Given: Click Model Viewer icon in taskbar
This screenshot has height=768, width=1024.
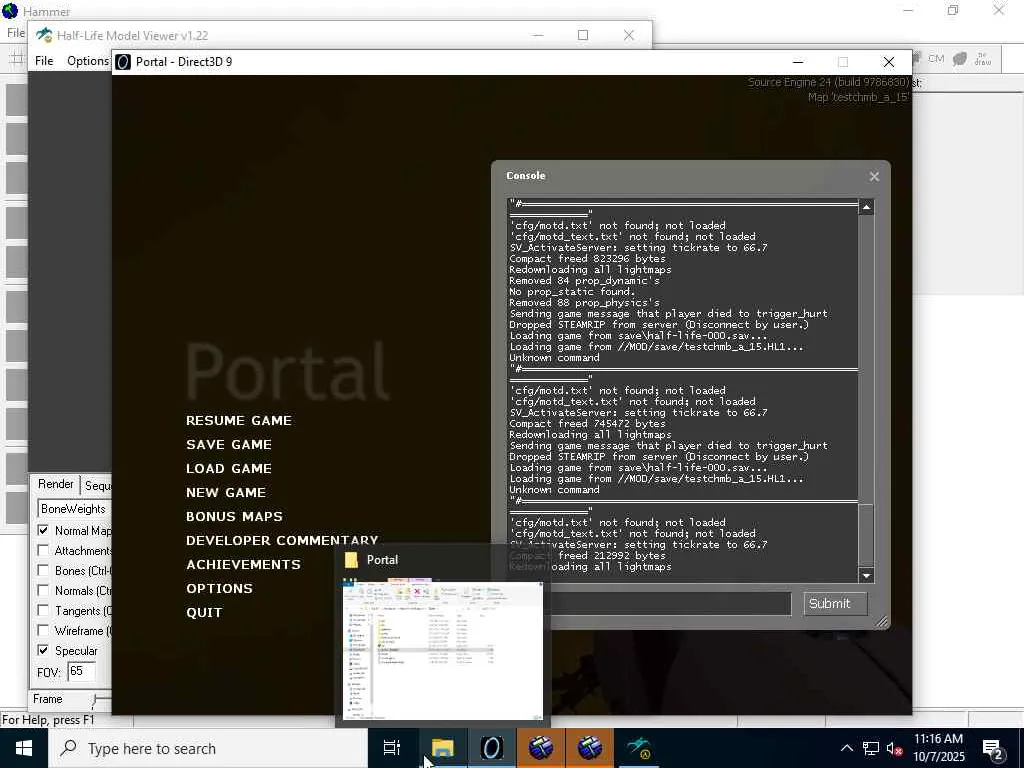Looking at the screenshot, I should 639,748.
